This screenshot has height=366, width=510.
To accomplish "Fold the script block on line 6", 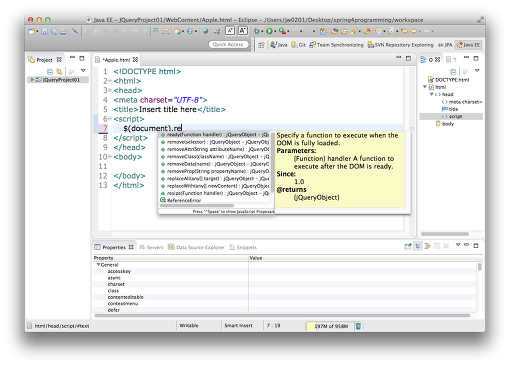I will pyautogui.click(x=110, y=119).
